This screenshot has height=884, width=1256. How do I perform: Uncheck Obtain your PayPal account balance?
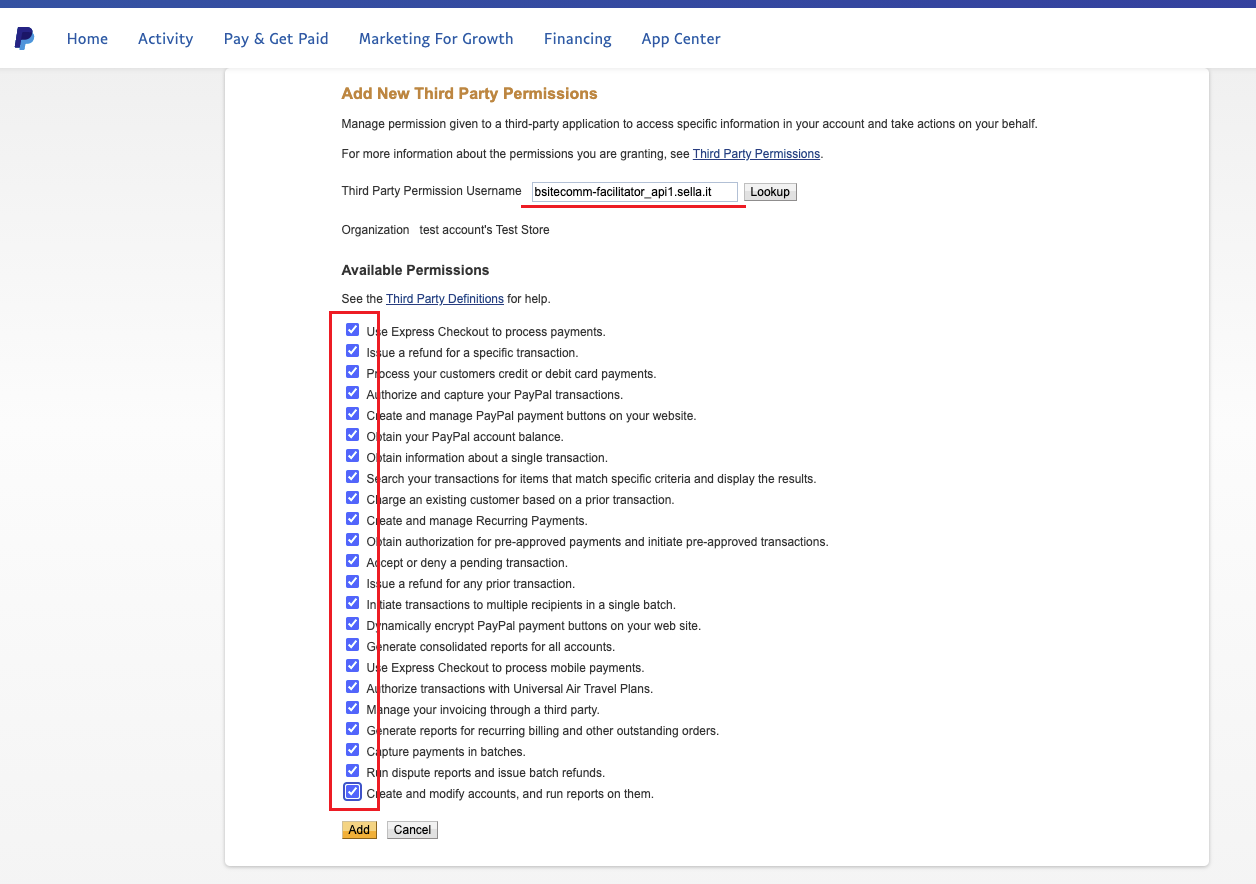point(352,435)
